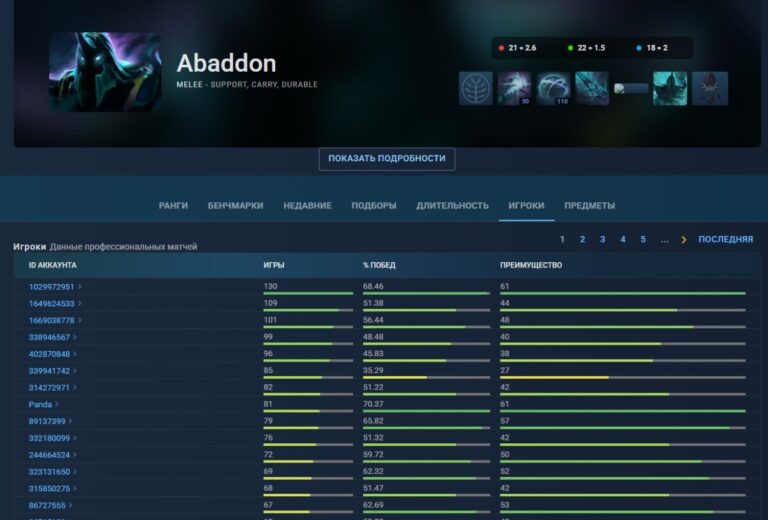The width and height of the screenshot is (768, 520).
Task: View the Aphotic Shield ability with 110 mana
Action: pos(553,88)
